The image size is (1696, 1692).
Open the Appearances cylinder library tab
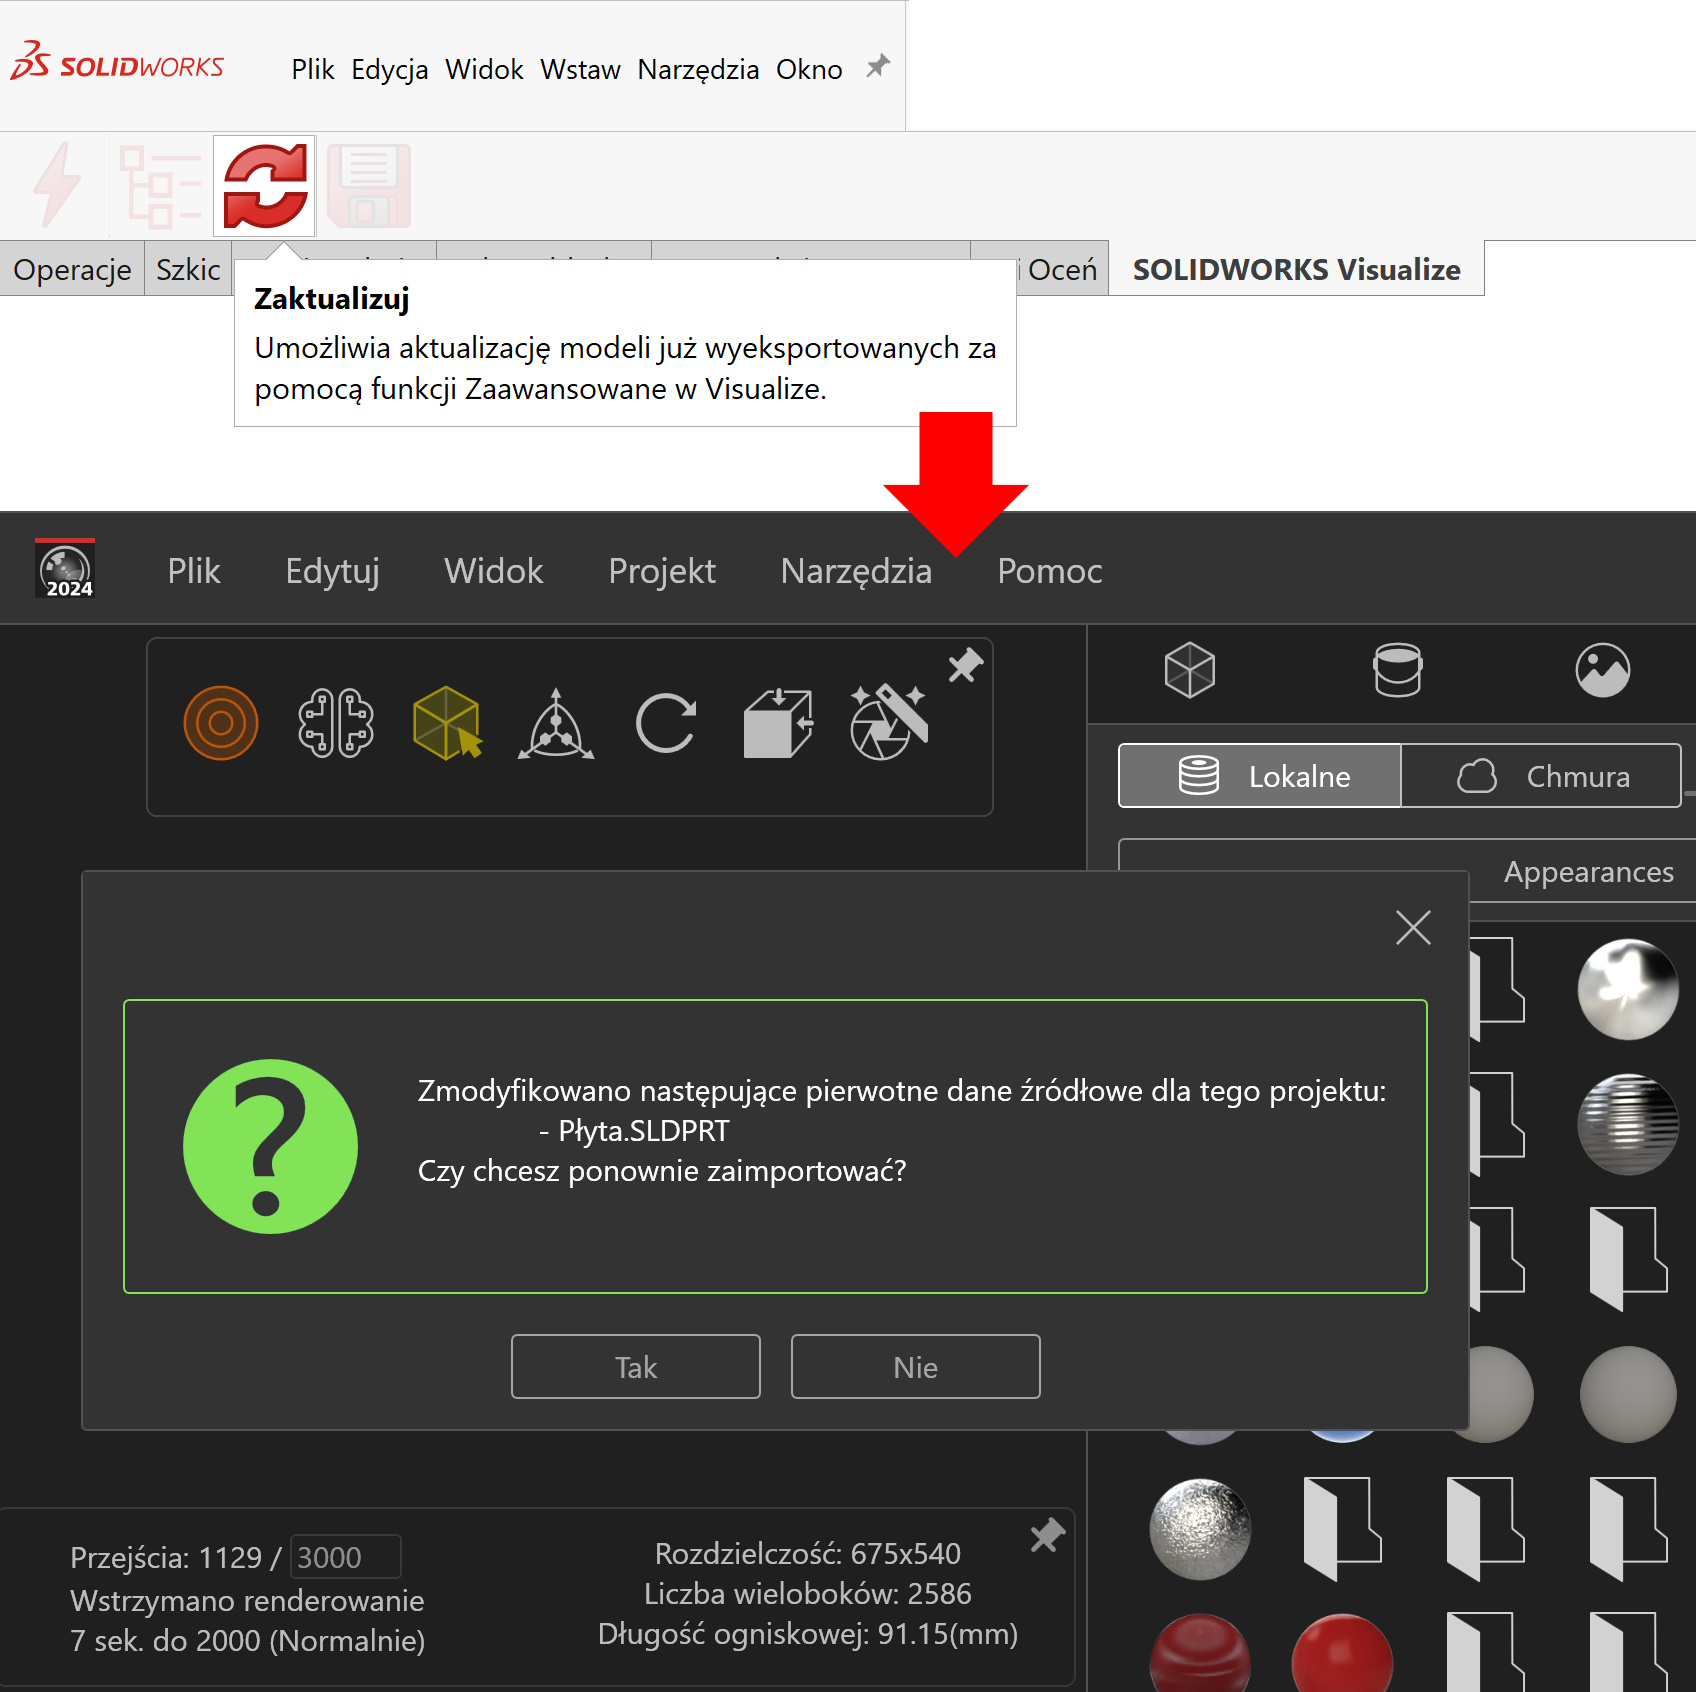(1397, 670)
